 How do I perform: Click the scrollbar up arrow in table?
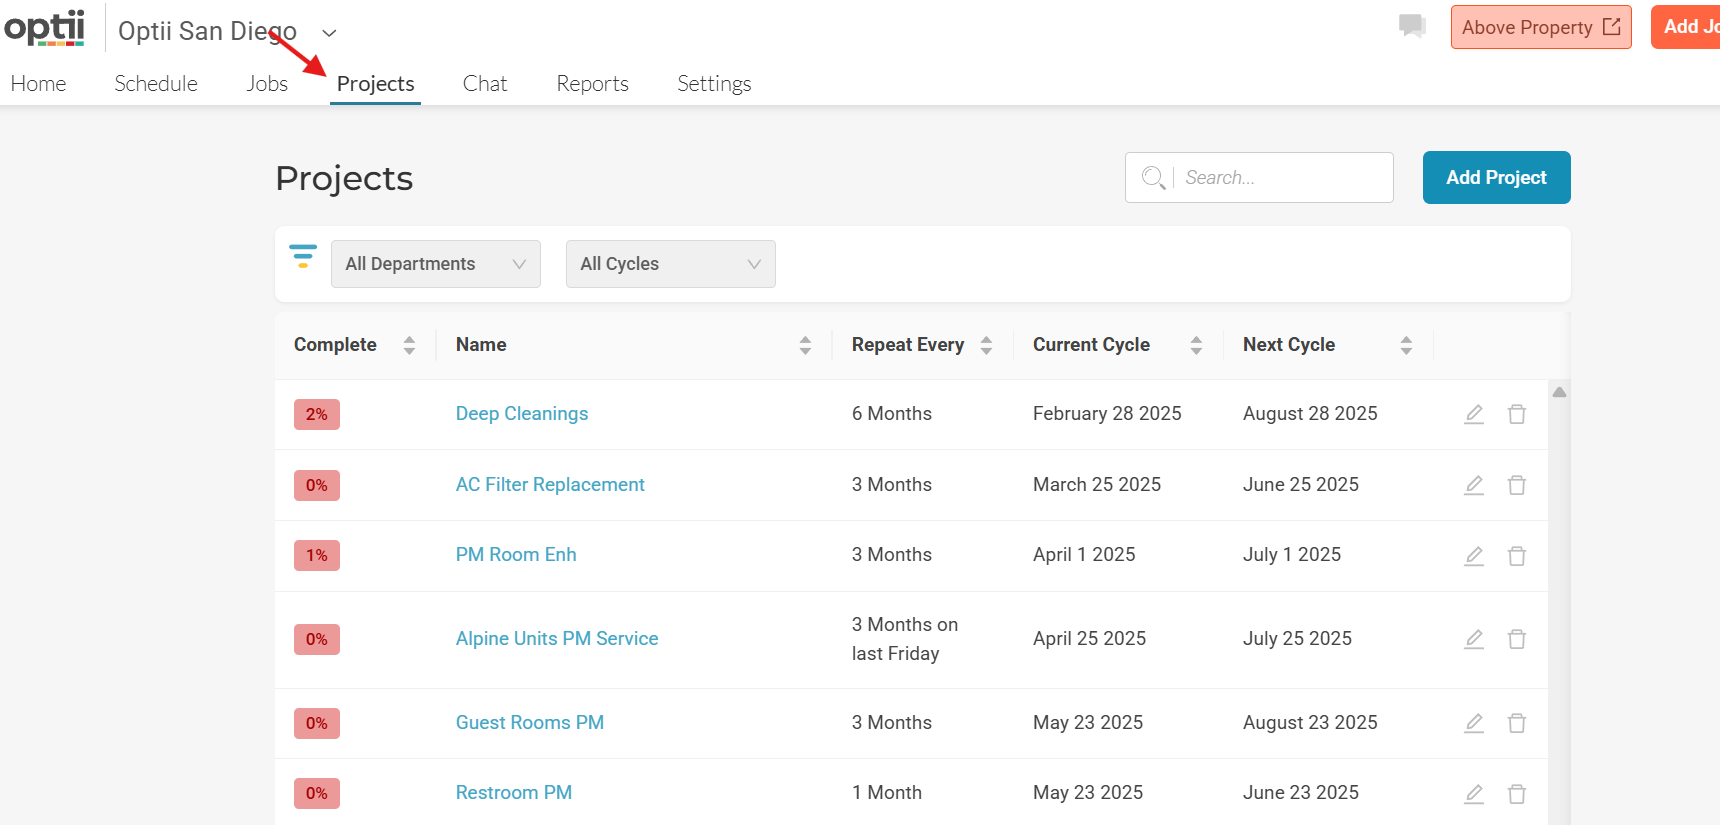click(x=1558, y=392)
